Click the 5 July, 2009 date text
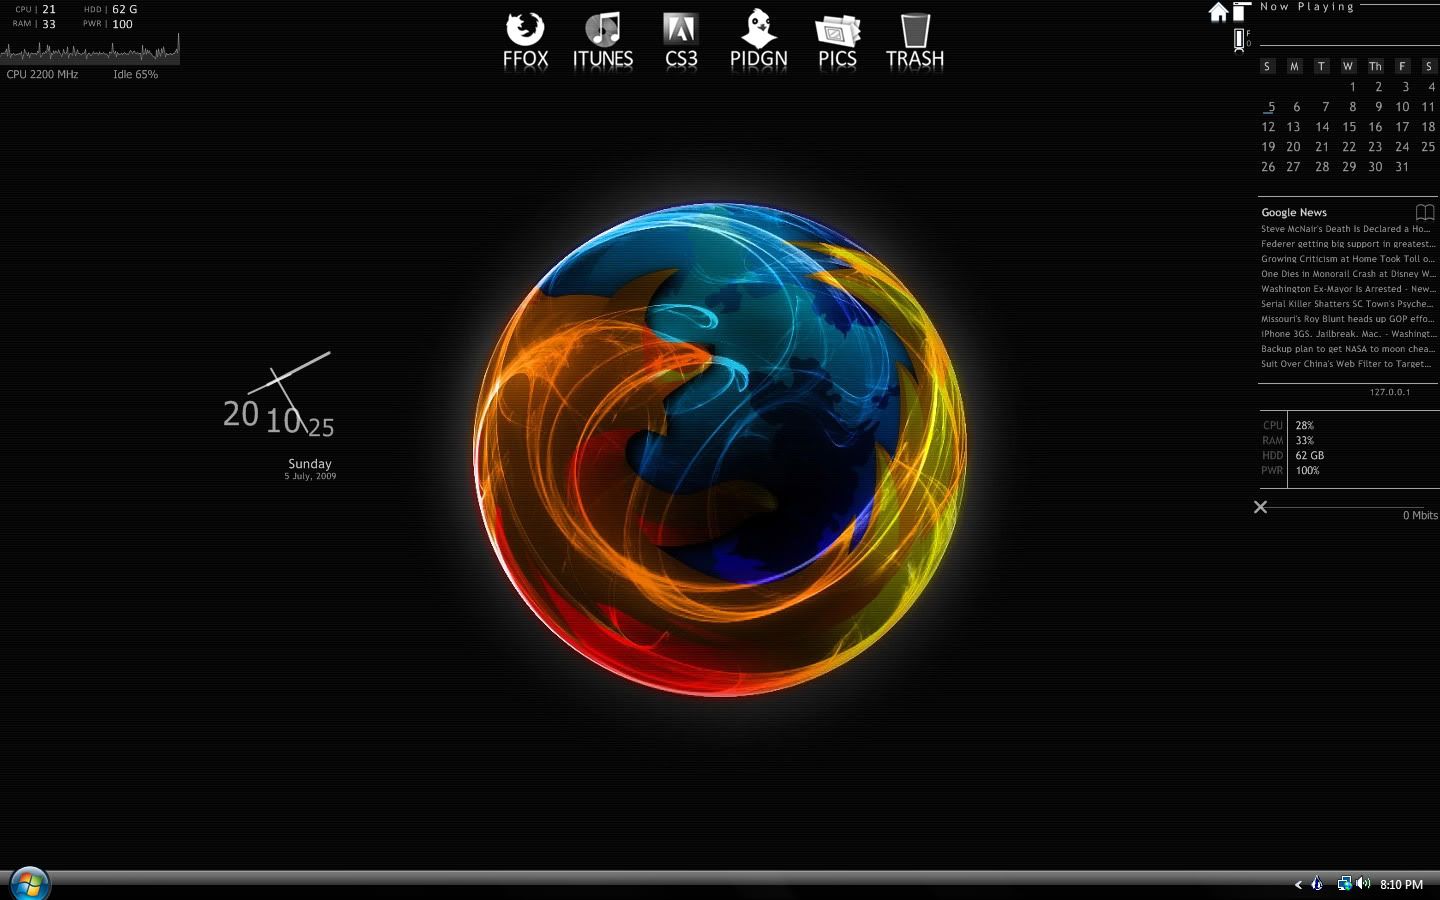Image resolution: width=1440 pixels, height=900 pixels. pyautogui.click(x=310, y=476)
